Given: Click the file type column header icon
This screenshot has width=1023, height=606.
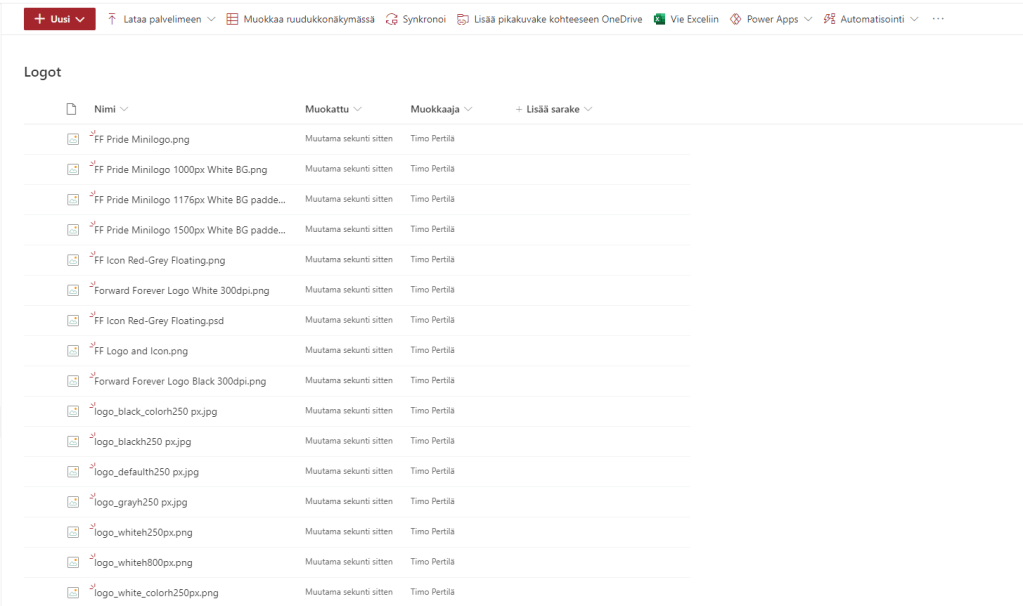Looking at the screenshot, I should [x=71, y=109].
